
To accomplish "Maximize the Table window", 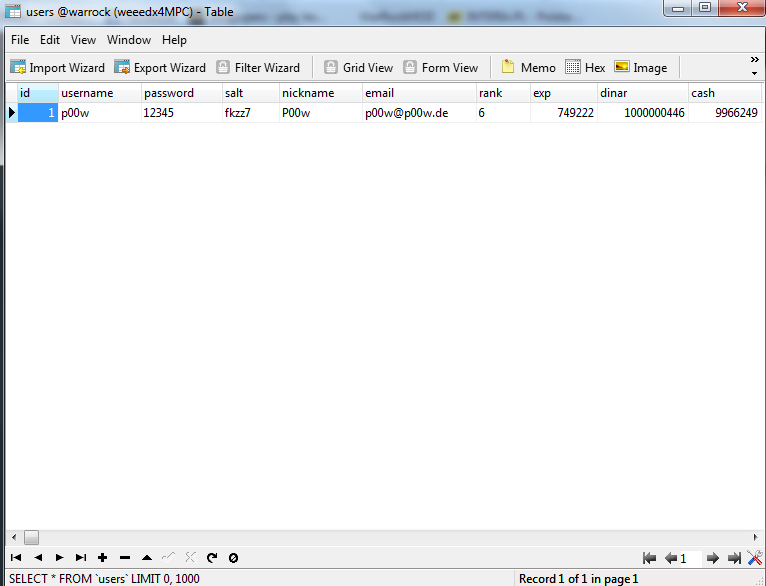I will click(x=705, y=7).
